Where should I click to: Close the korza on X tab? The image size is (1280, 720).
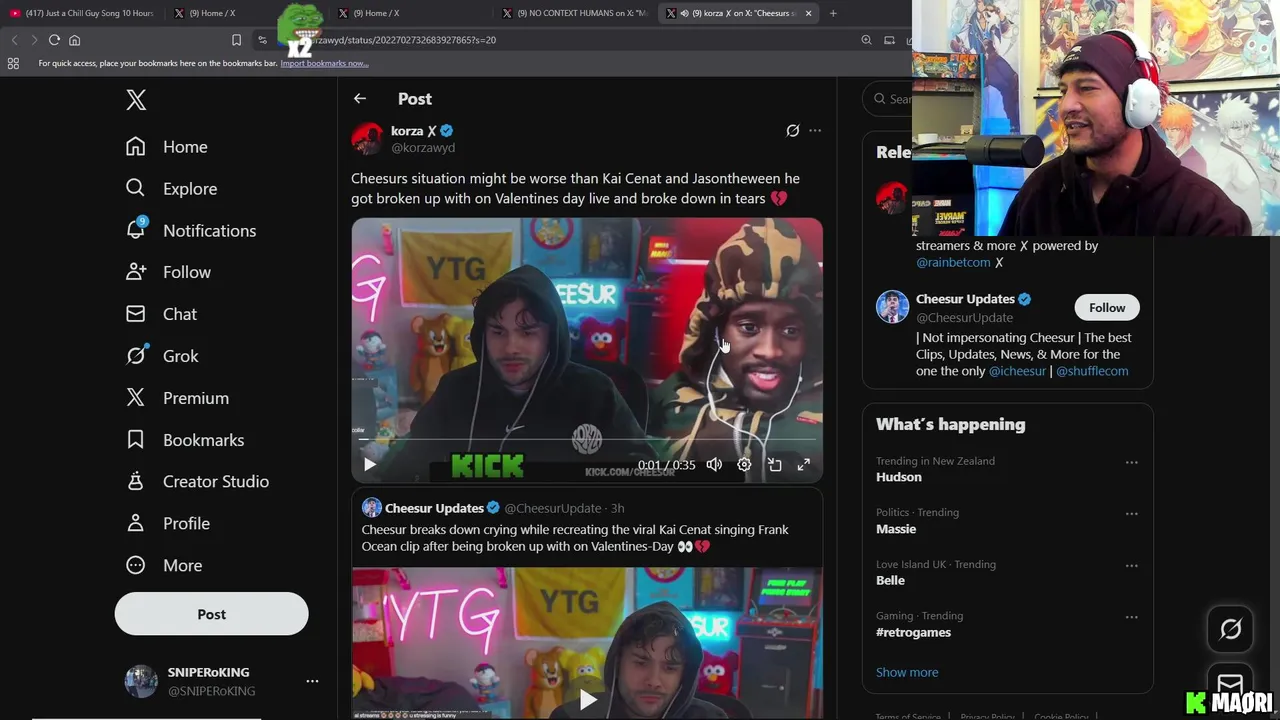click(808, 13)
